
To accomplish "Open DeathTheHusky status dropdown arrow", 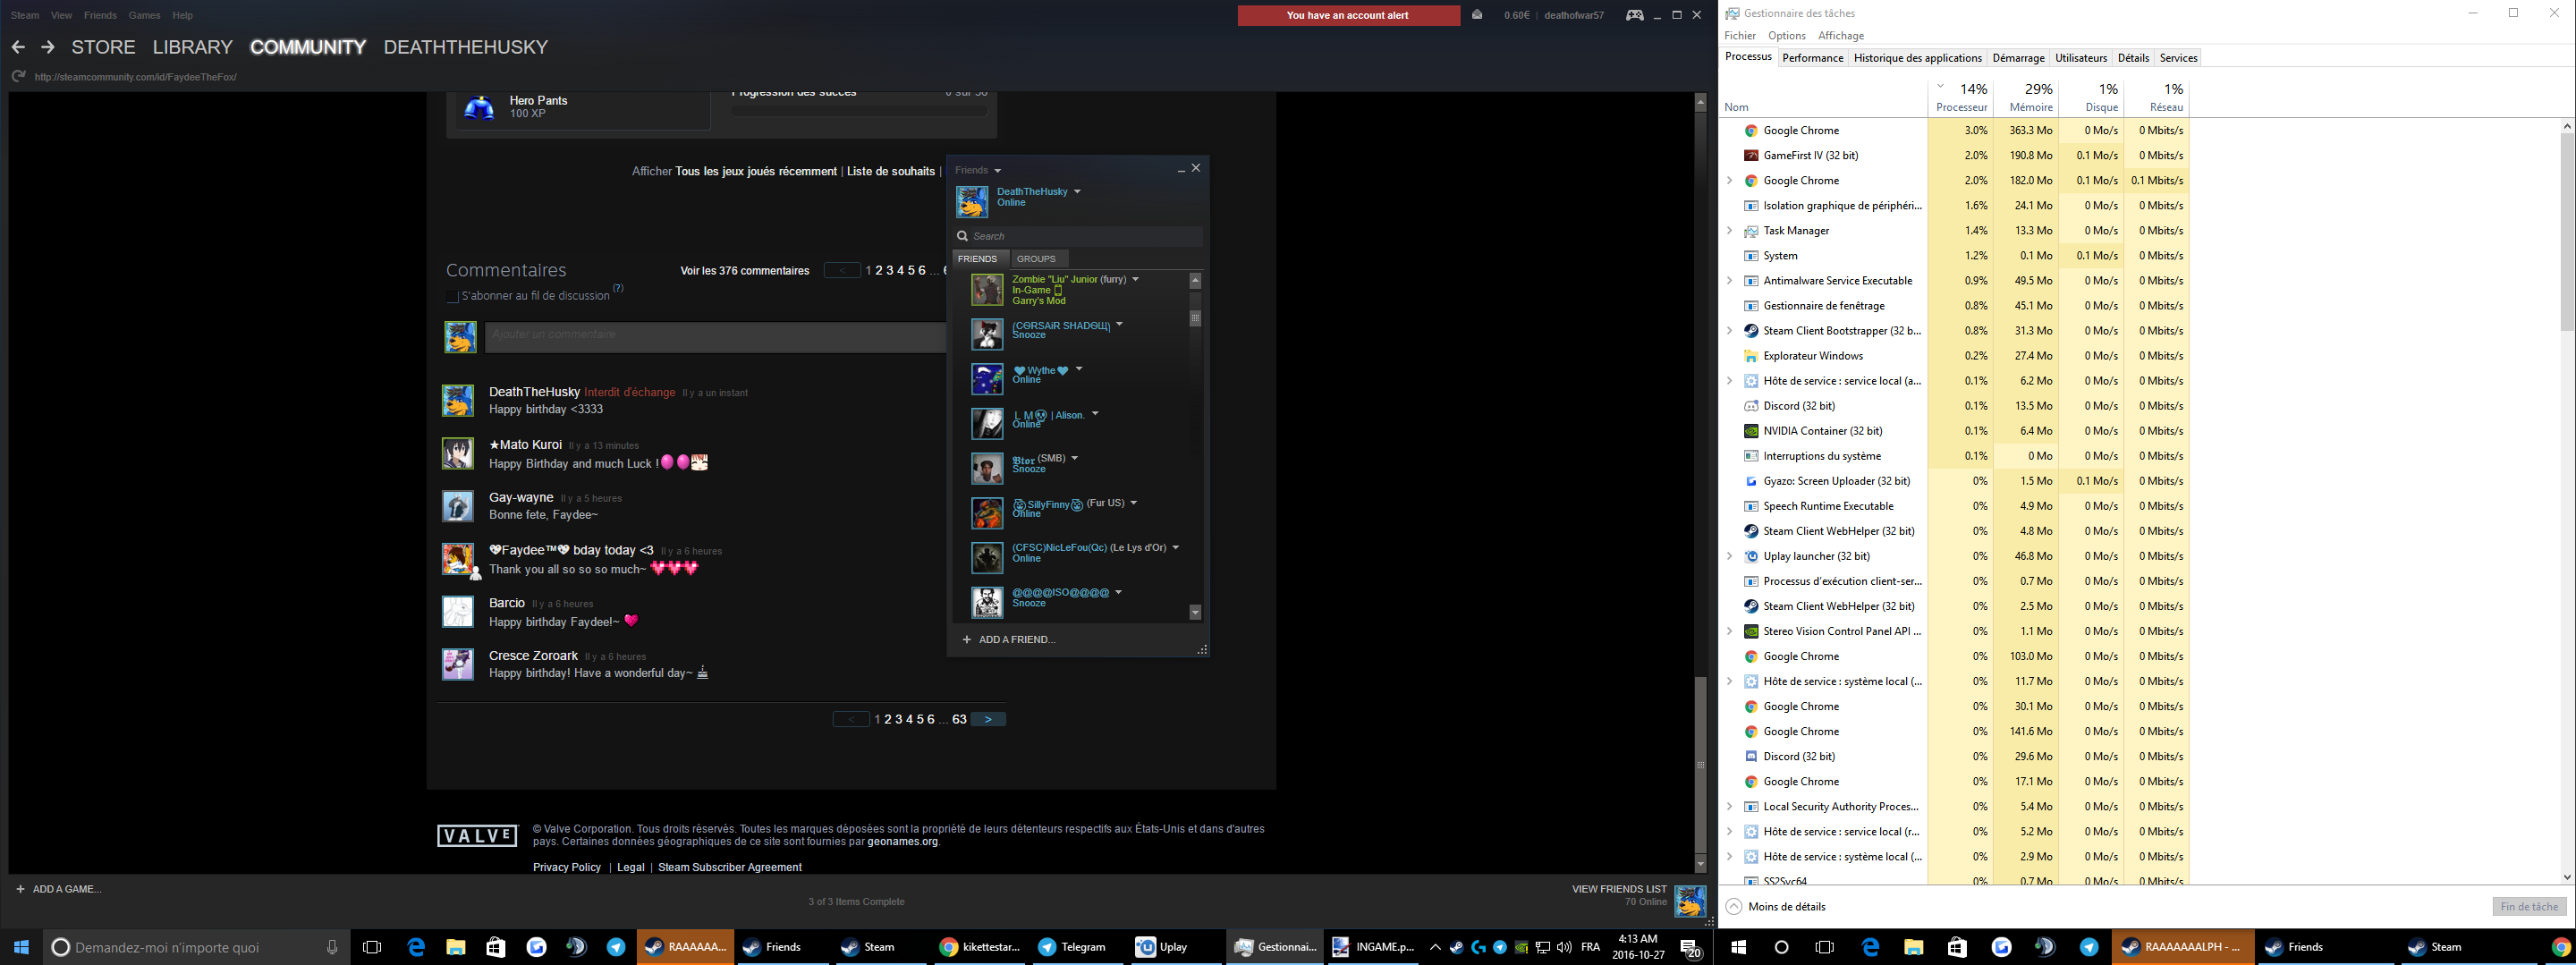I will (1077, 191).
